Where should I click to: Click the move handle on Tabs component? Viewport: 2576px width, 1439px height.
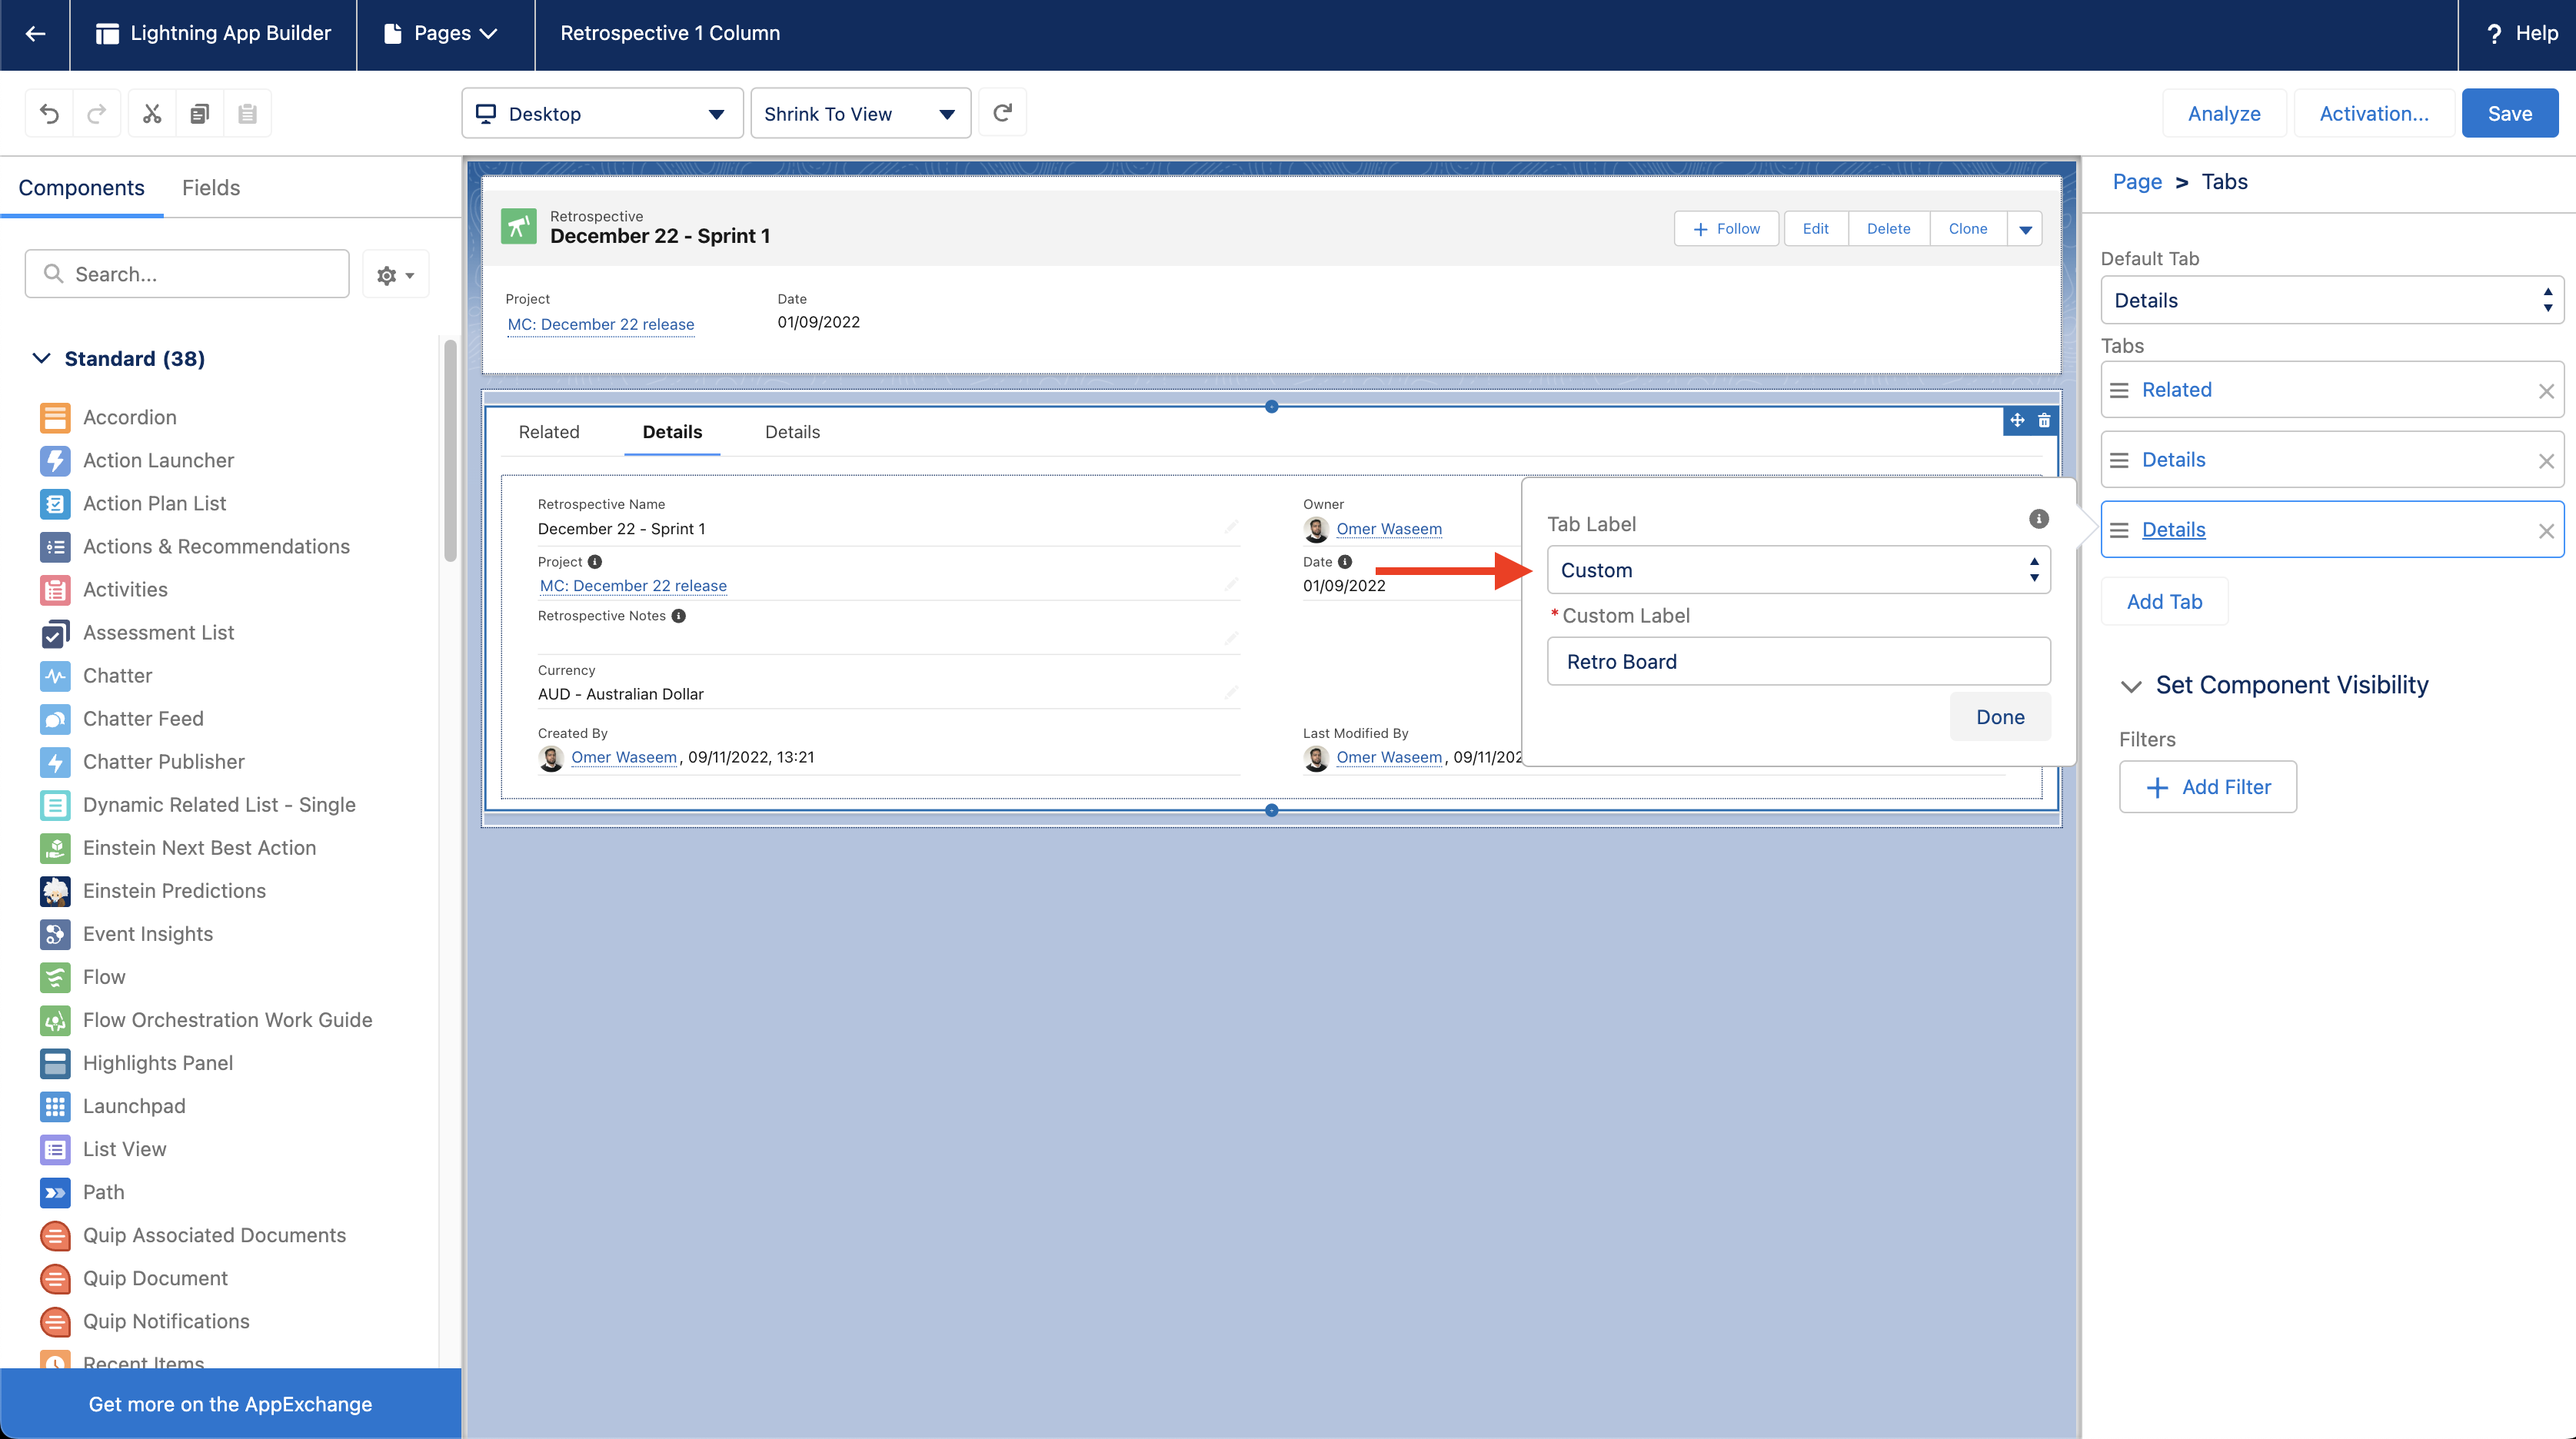pyautogui.click(x=2017, y=421)
